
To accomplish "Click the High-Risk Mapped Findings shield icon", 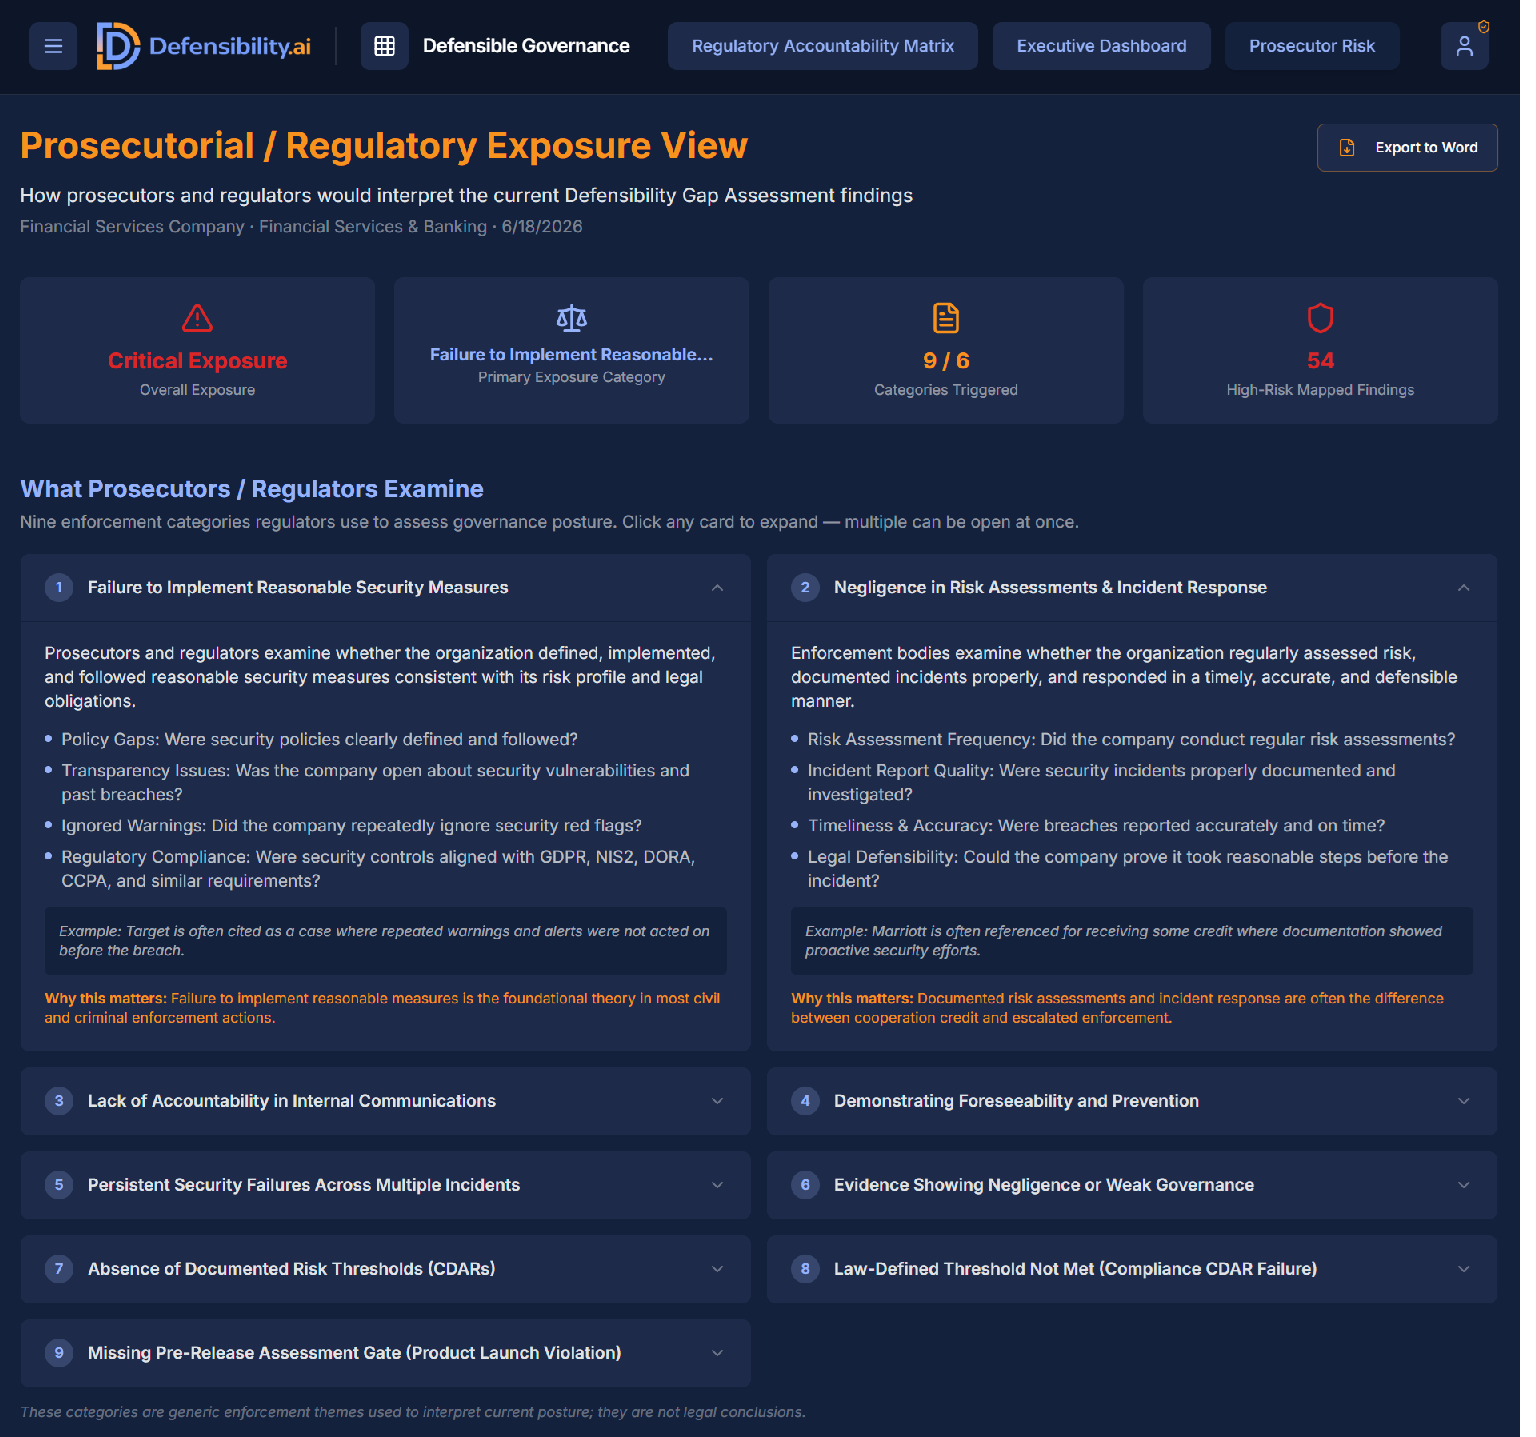I will 1320,318.
